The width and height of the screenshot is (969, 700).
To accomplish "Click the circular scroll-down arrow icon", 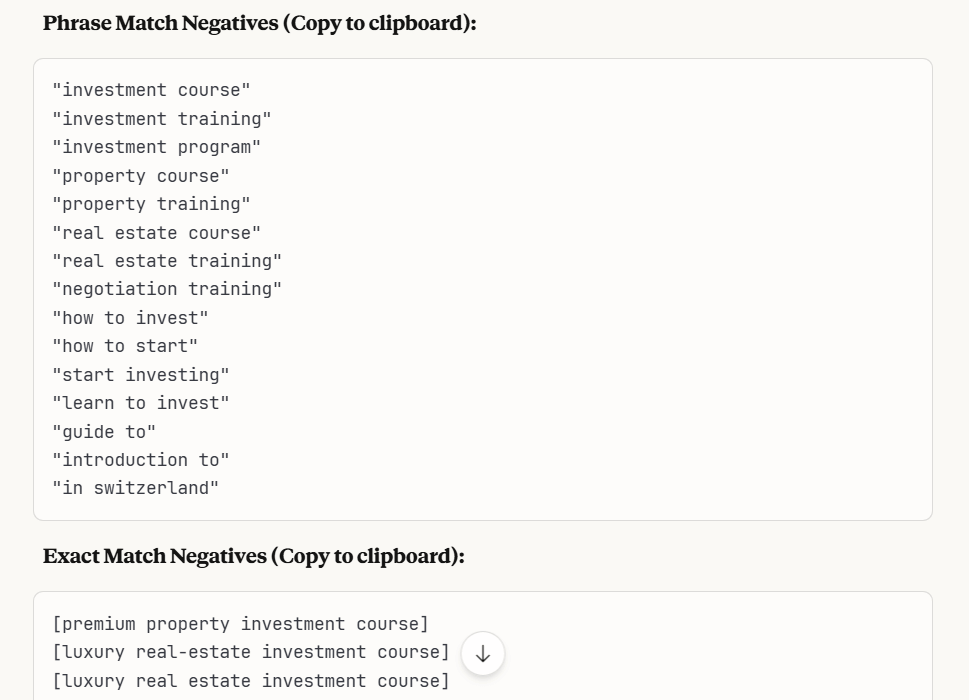I will [483, 652].
